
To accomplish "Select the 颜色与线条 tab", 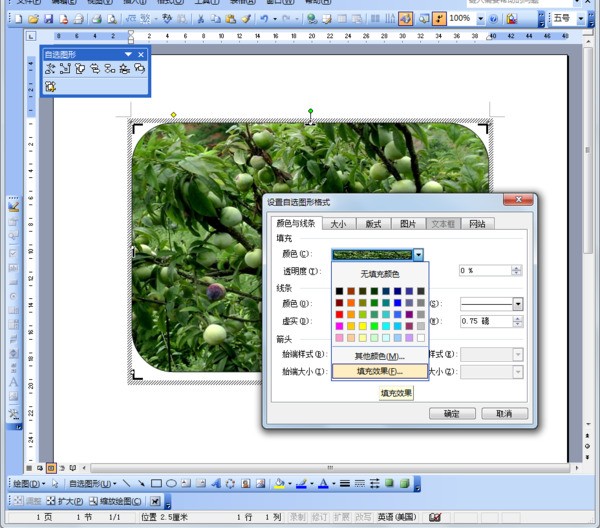I will pyautogui.click(x=296, y=223).
